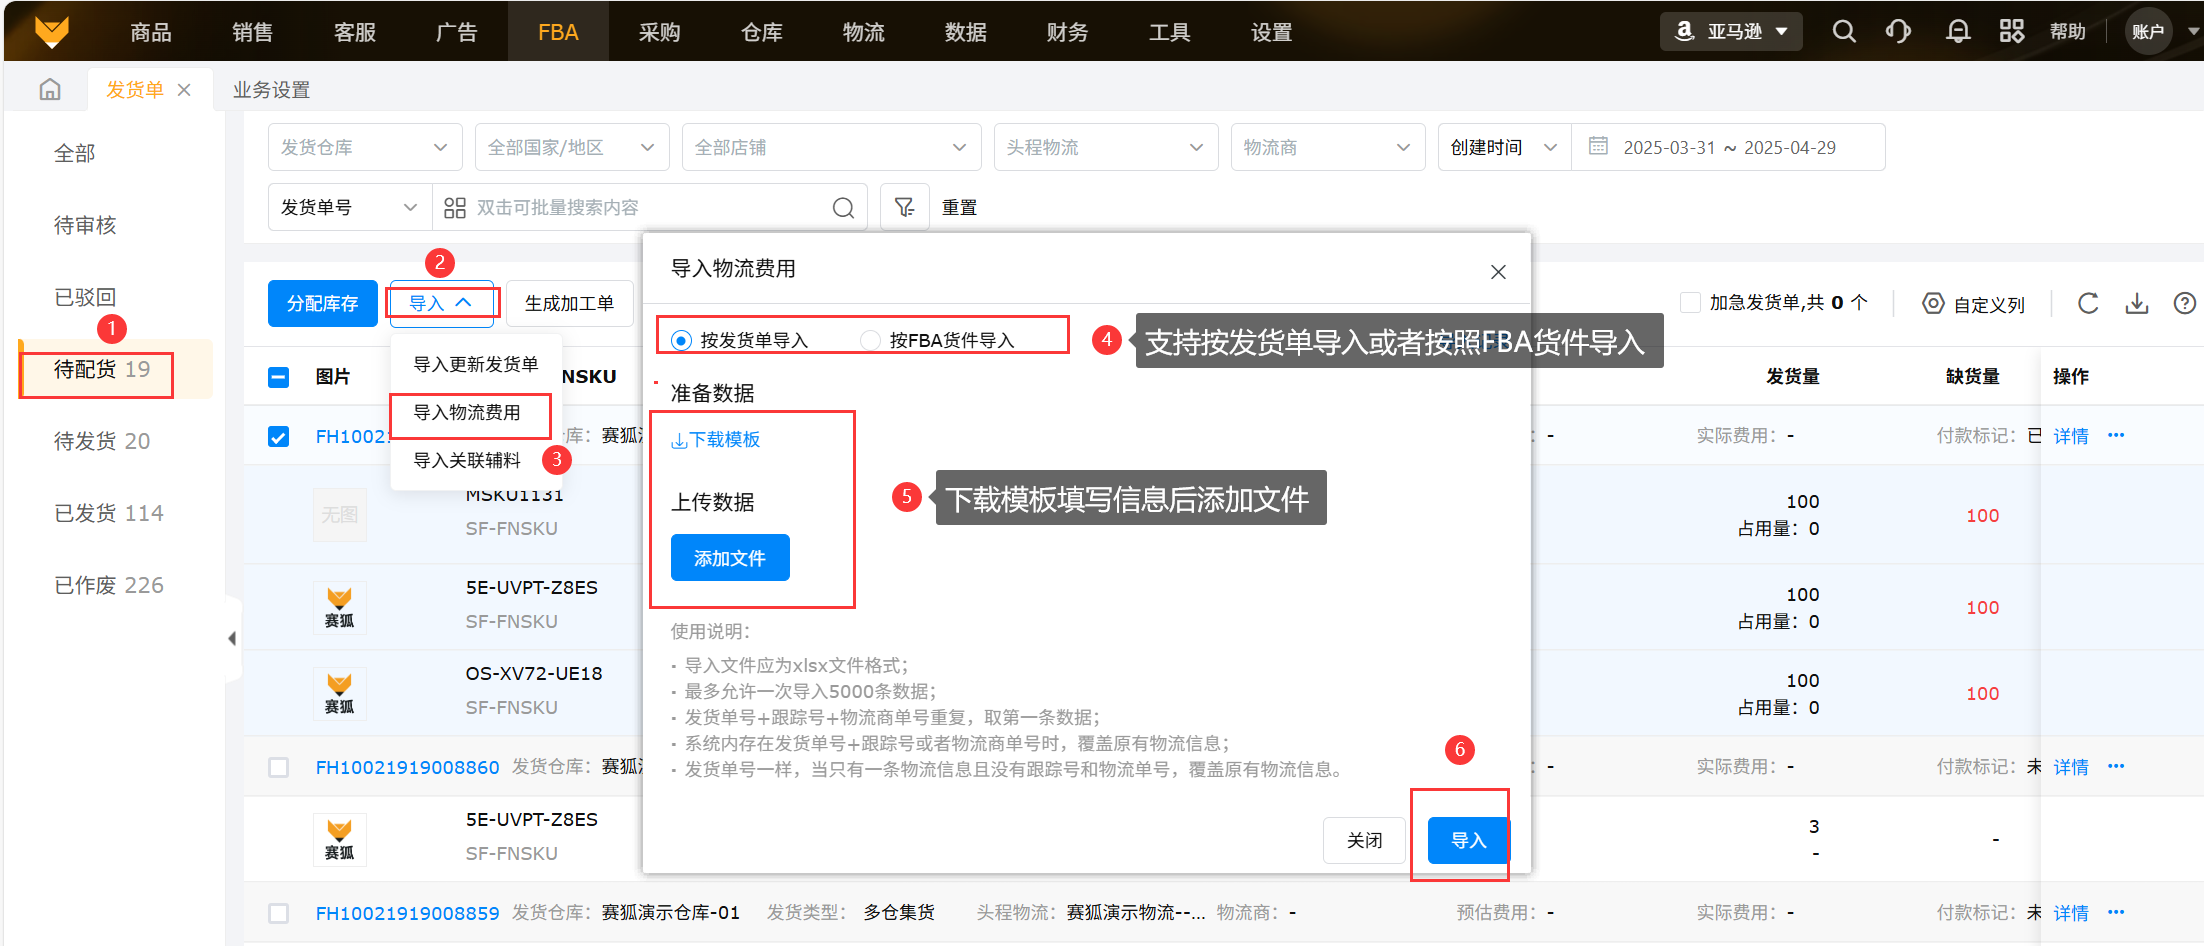Open the notifications bell icon
Screen dimensions: 2204x946
(1957, 32)
